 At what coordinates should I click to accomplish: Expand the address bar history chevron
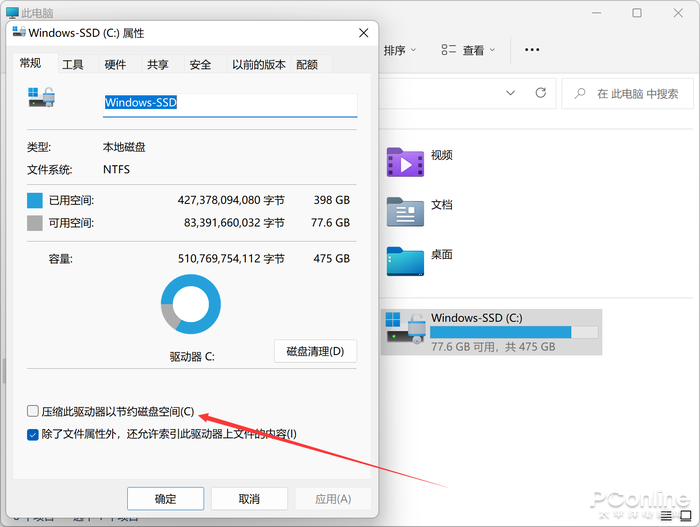[x=510, y=93]
